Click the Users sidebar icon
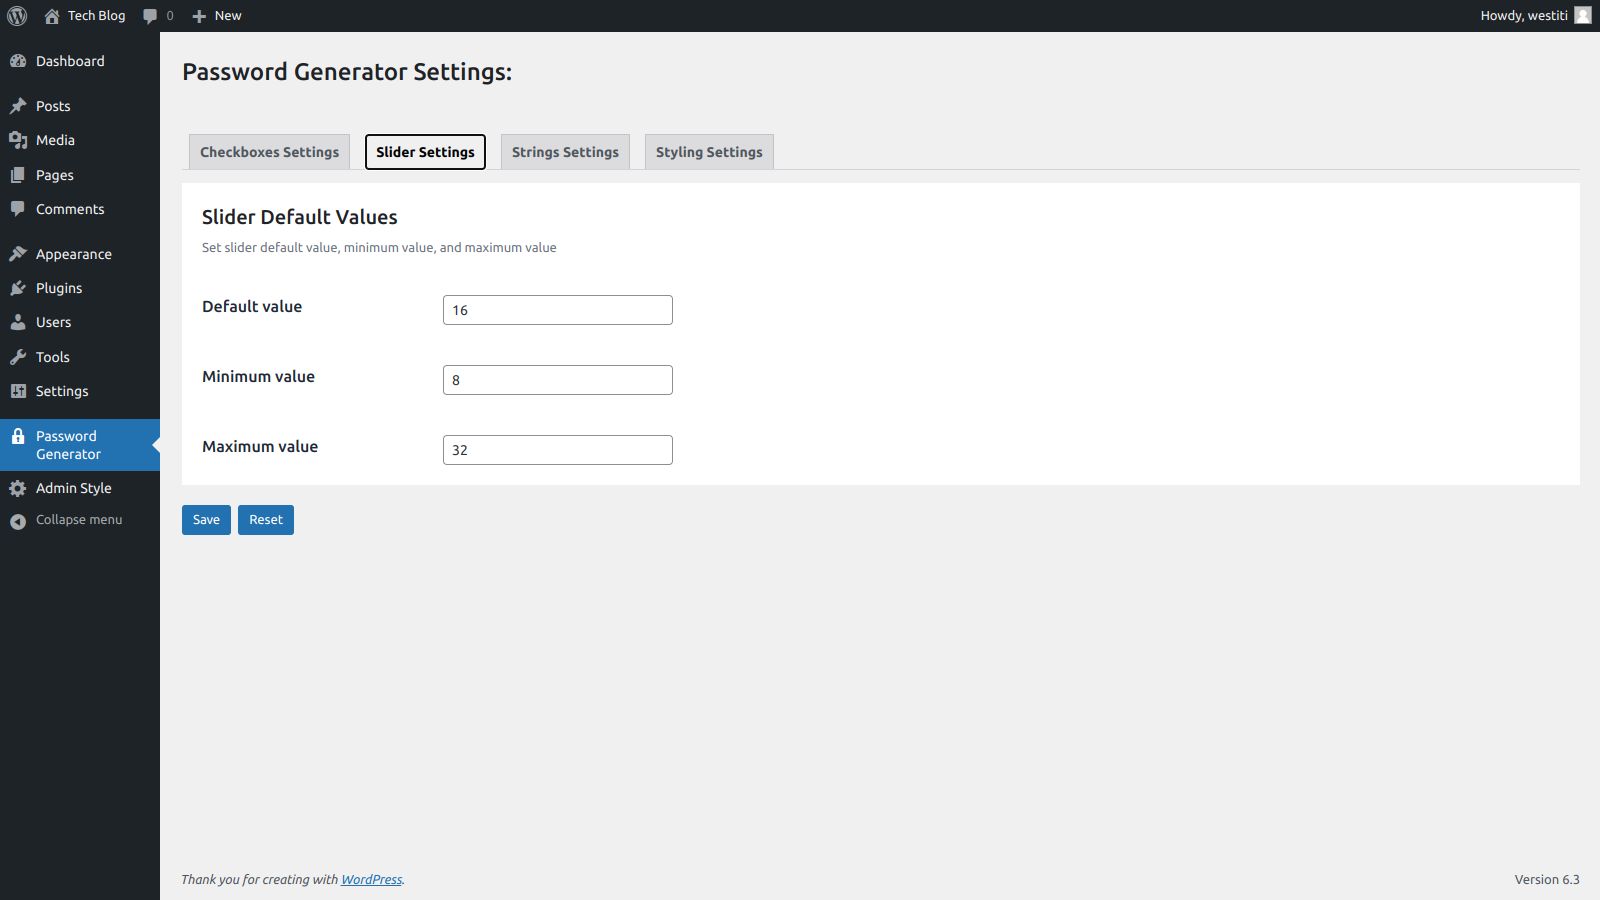Viewport: 1600px width, 900px height. [18, 322]
